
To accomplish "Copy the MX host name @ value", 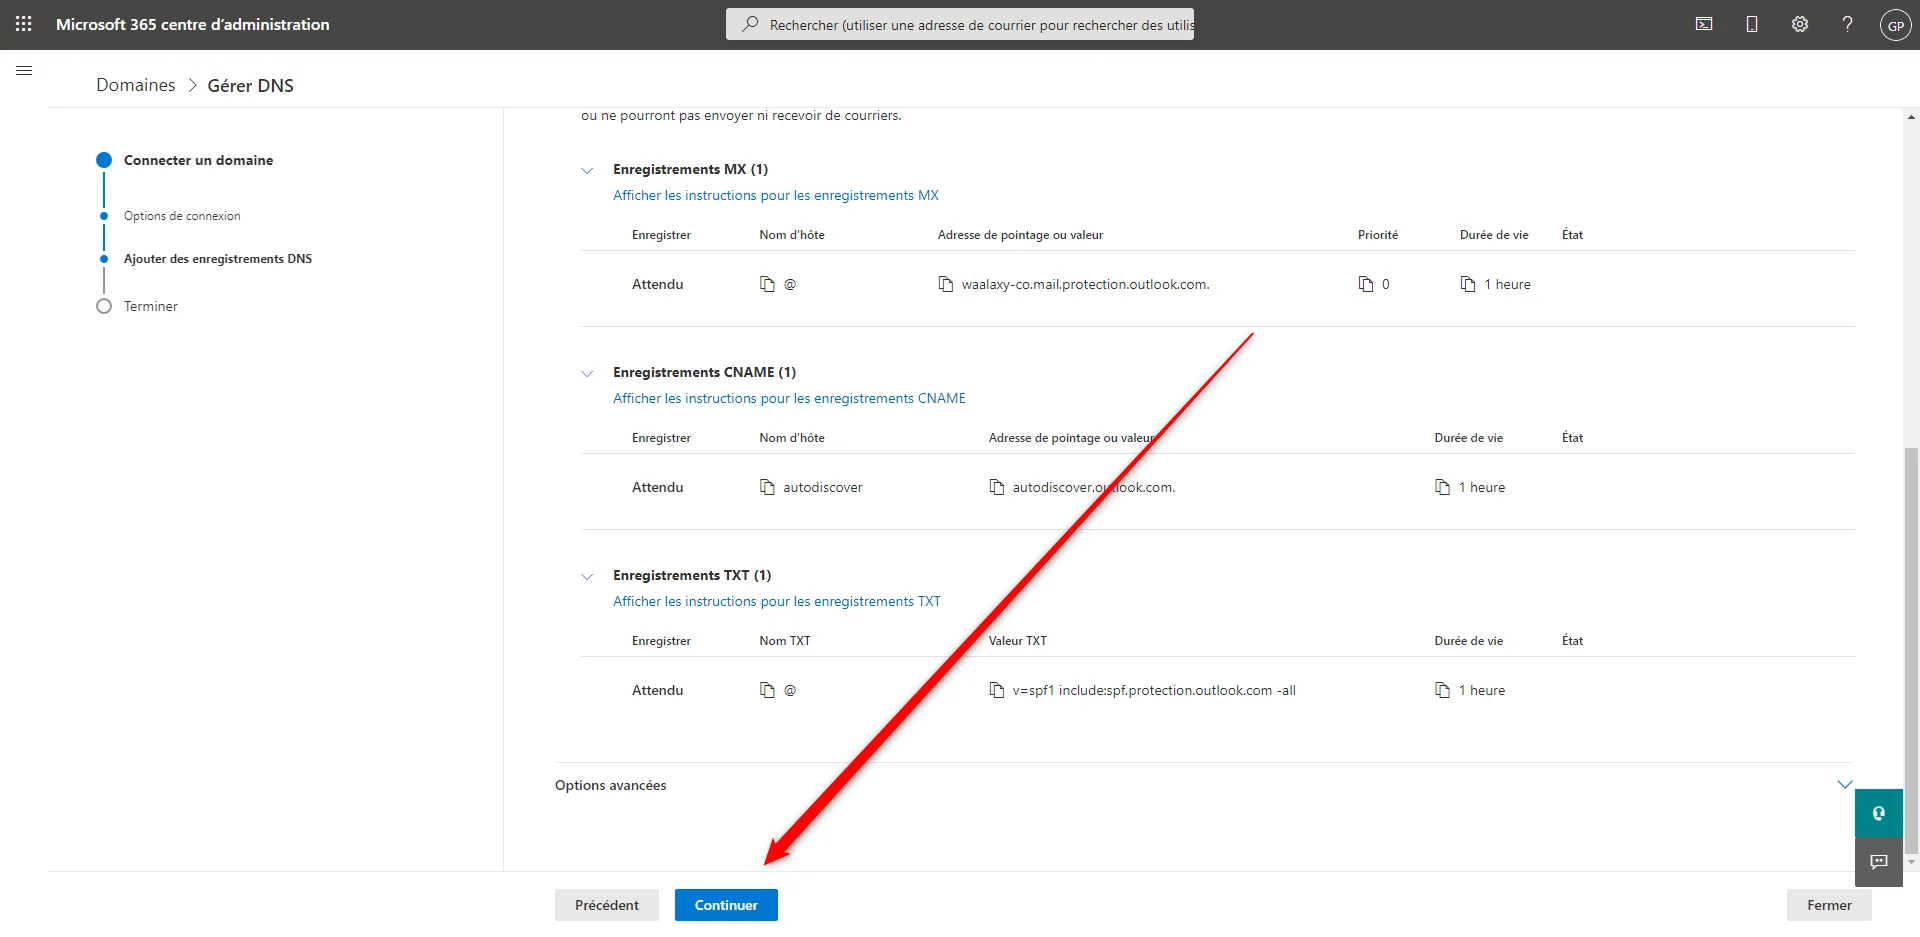I will pyautogui.click(x=767, y=284).
